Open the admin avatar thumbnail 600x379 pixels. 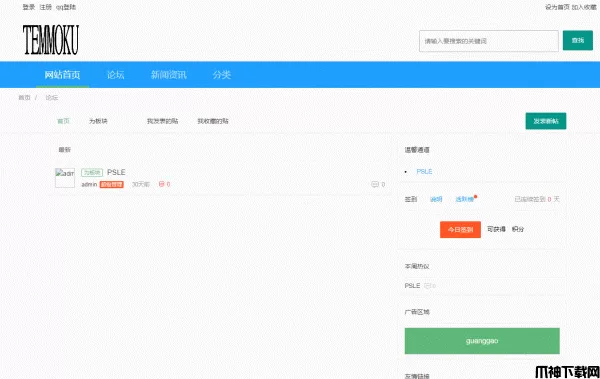(x=65, y=178)
